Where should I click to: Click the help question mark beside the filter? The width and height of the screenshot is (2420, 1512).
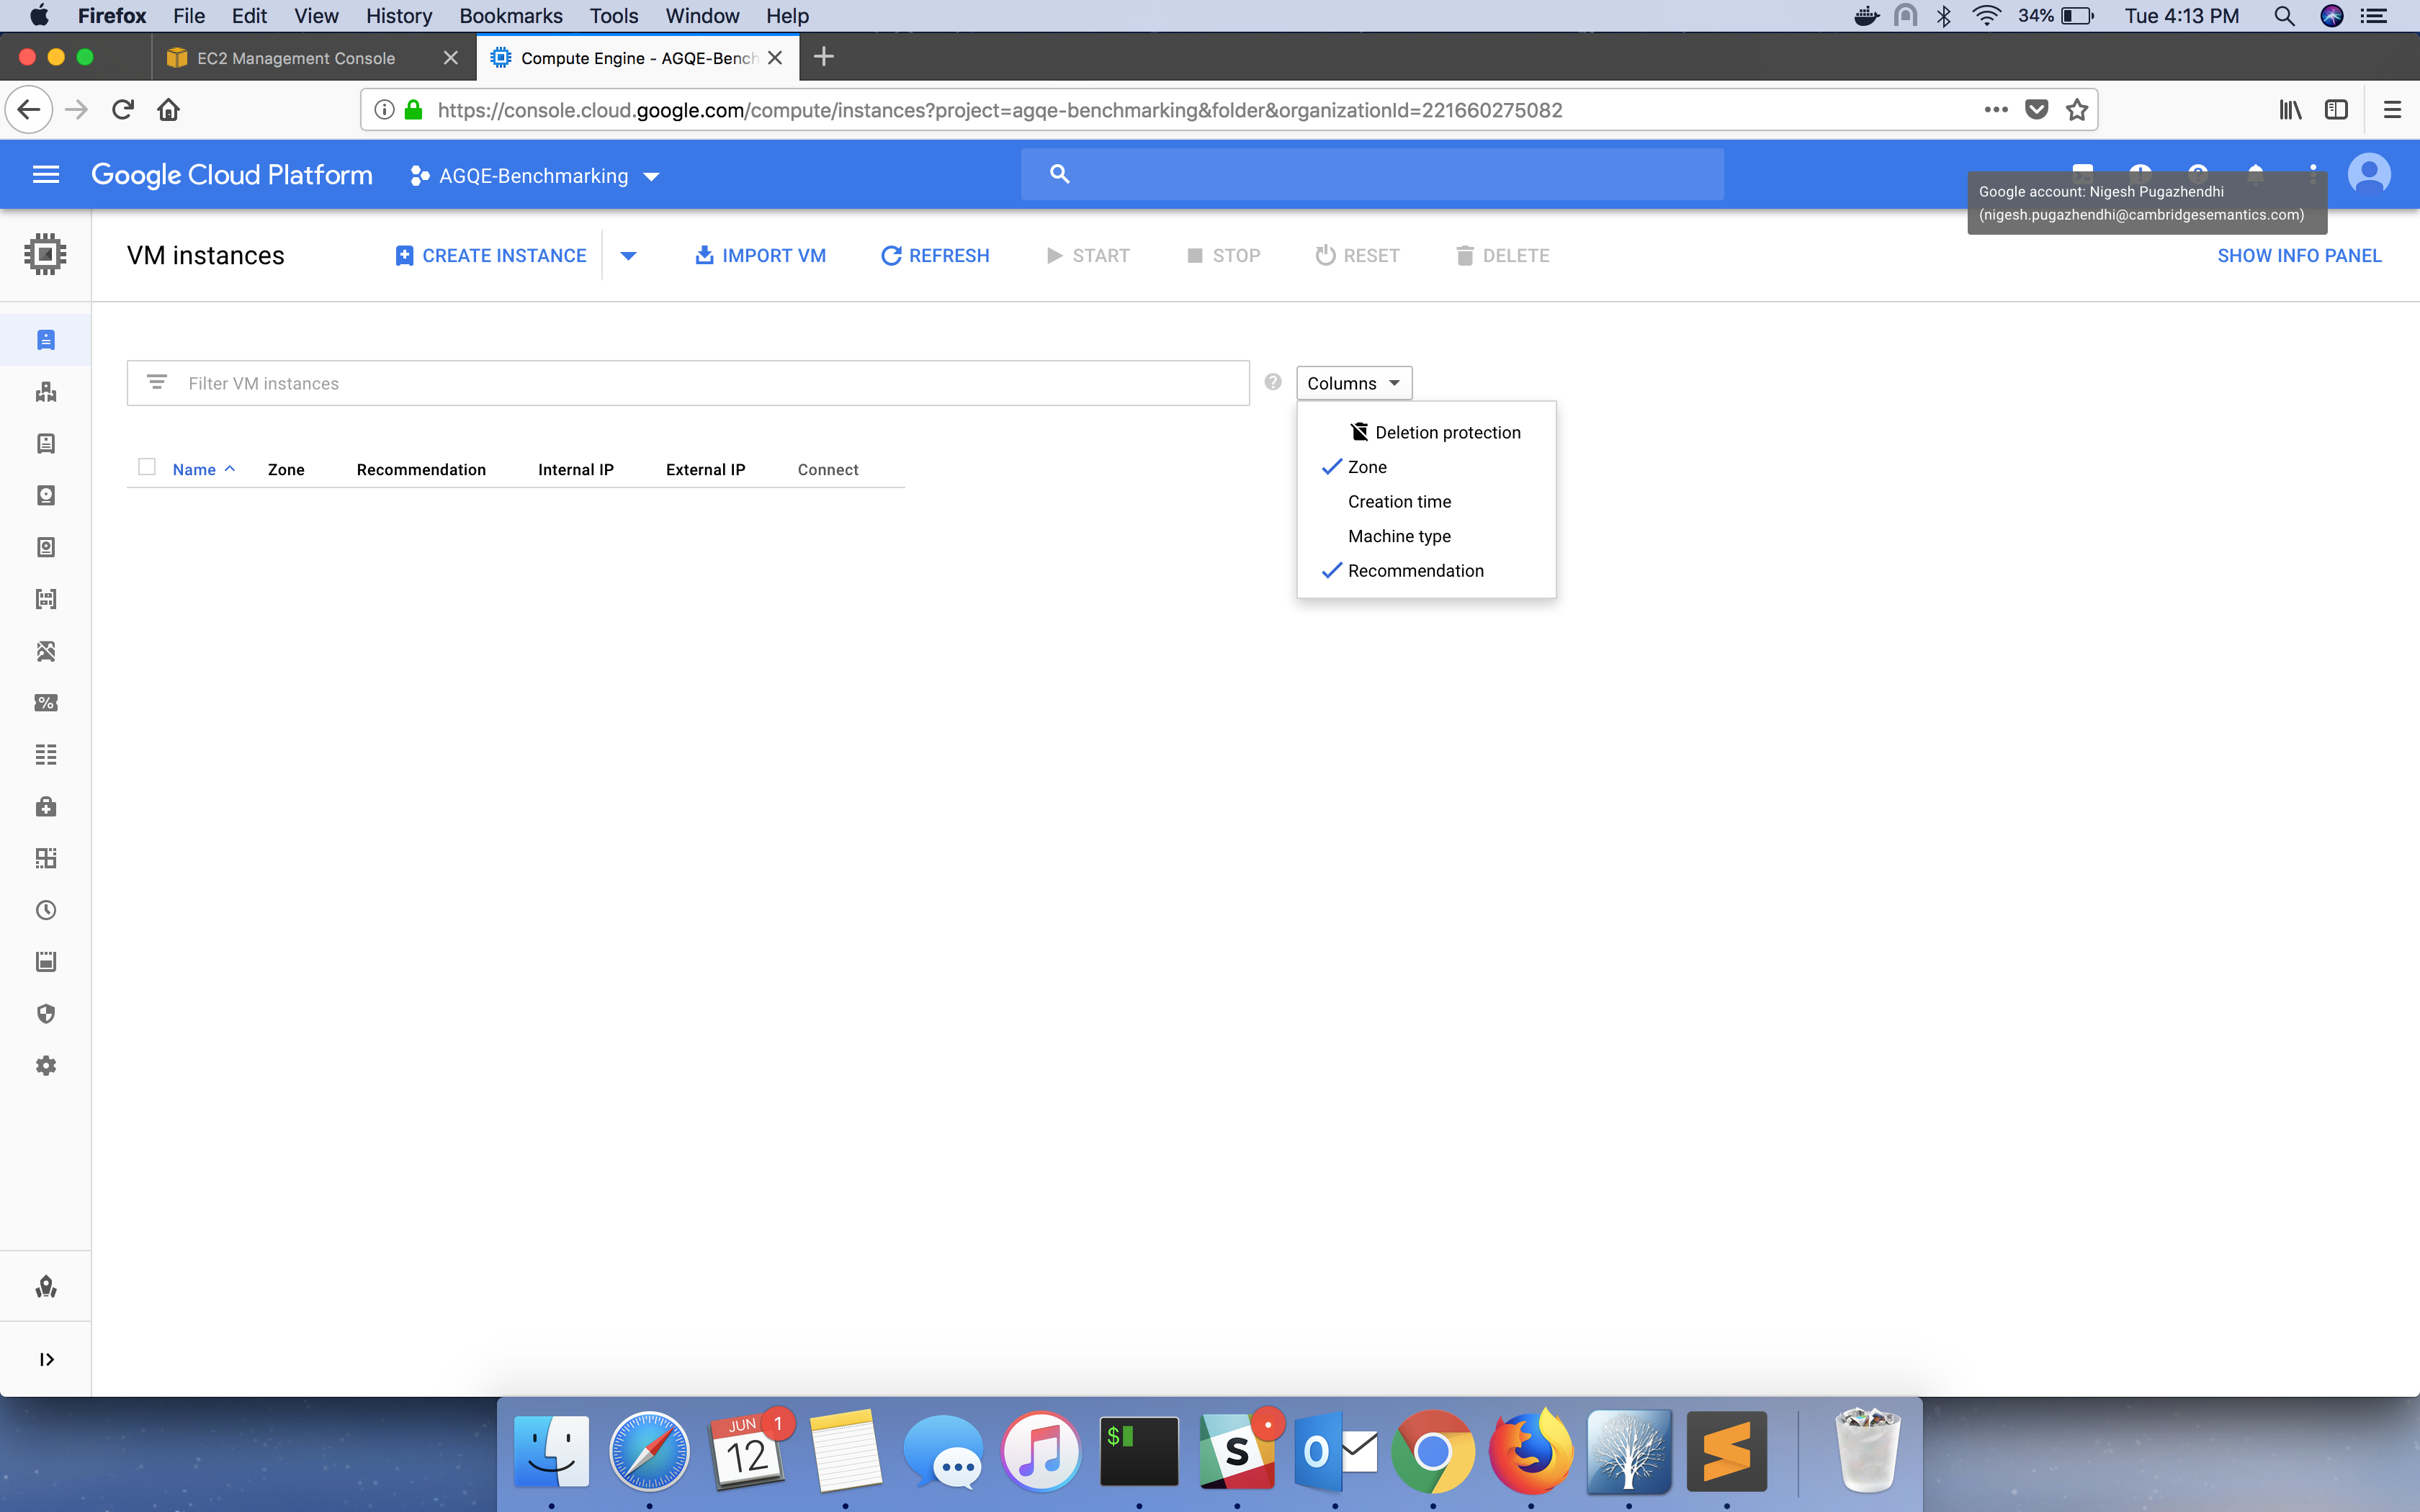1273,382
